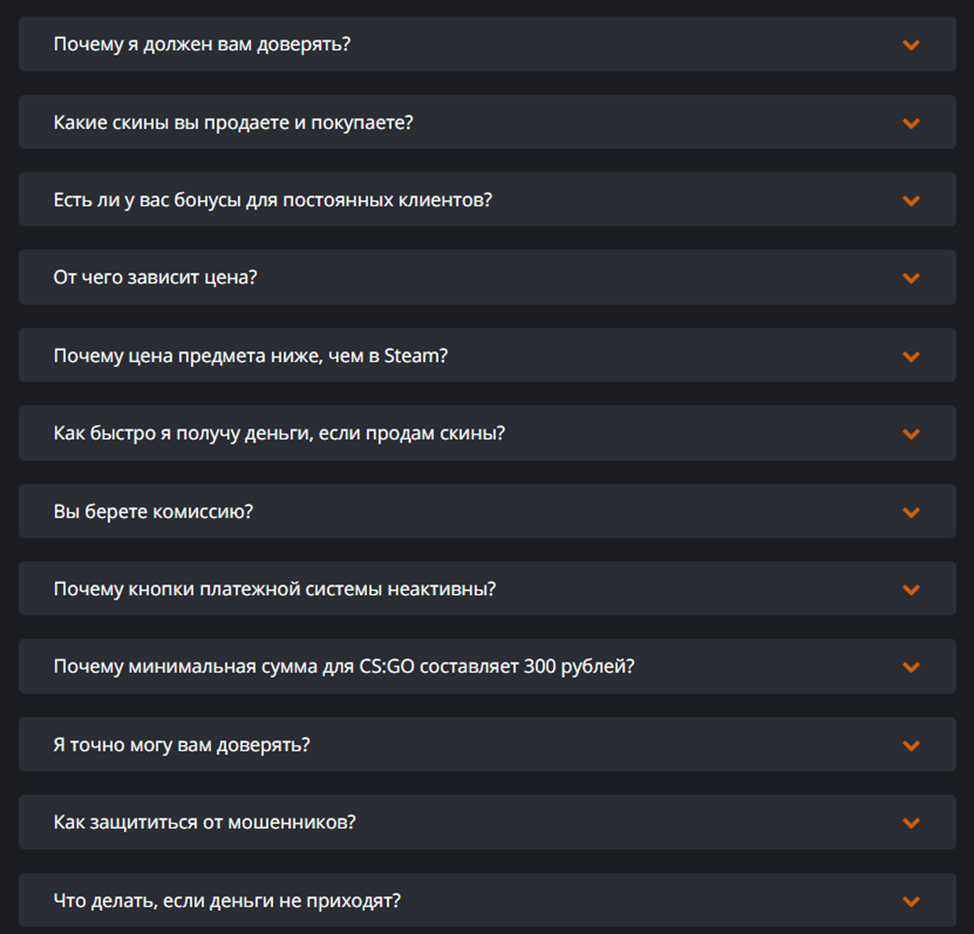Image resolution: width=974 pixels, height=934 pixels.
Task: Open 'Почему минимальная сумма для CS:GO' question text
Action: point(344,667)
